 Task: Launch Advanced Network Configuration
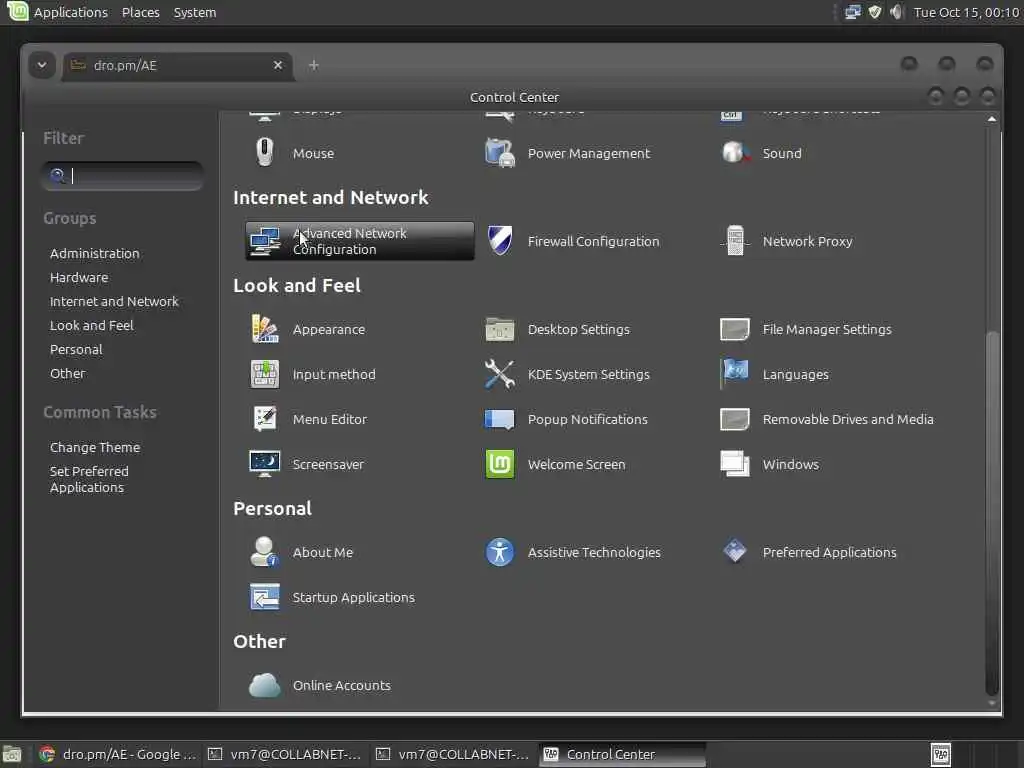coord(360,241)
